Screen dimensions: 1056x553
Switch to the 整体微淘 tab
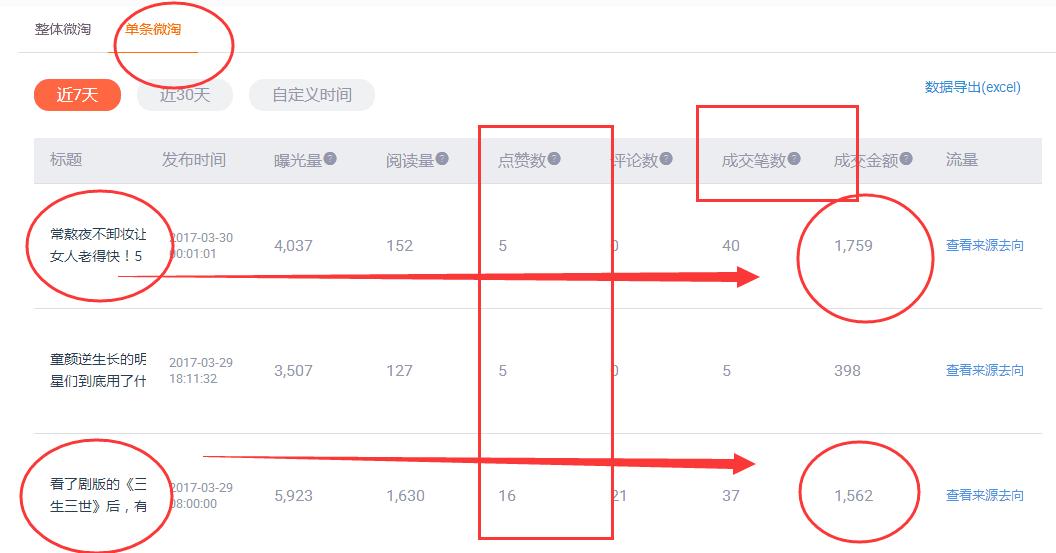tap(63, 29)
